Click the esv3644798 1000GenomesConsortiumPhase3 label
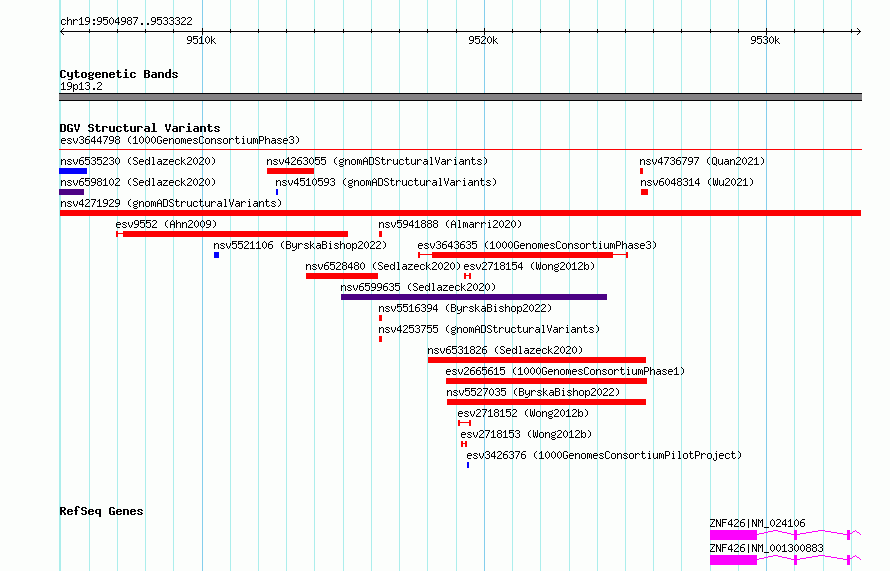 click(180, 140)
